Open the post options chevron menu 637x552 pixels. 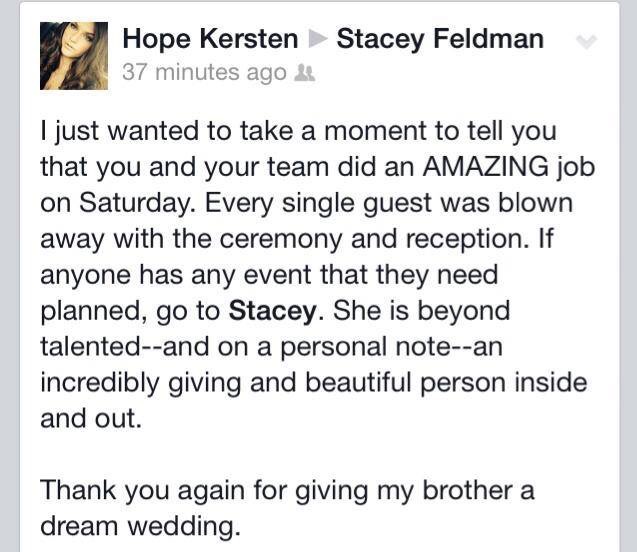pyautogui.click(x=587, y=42)
